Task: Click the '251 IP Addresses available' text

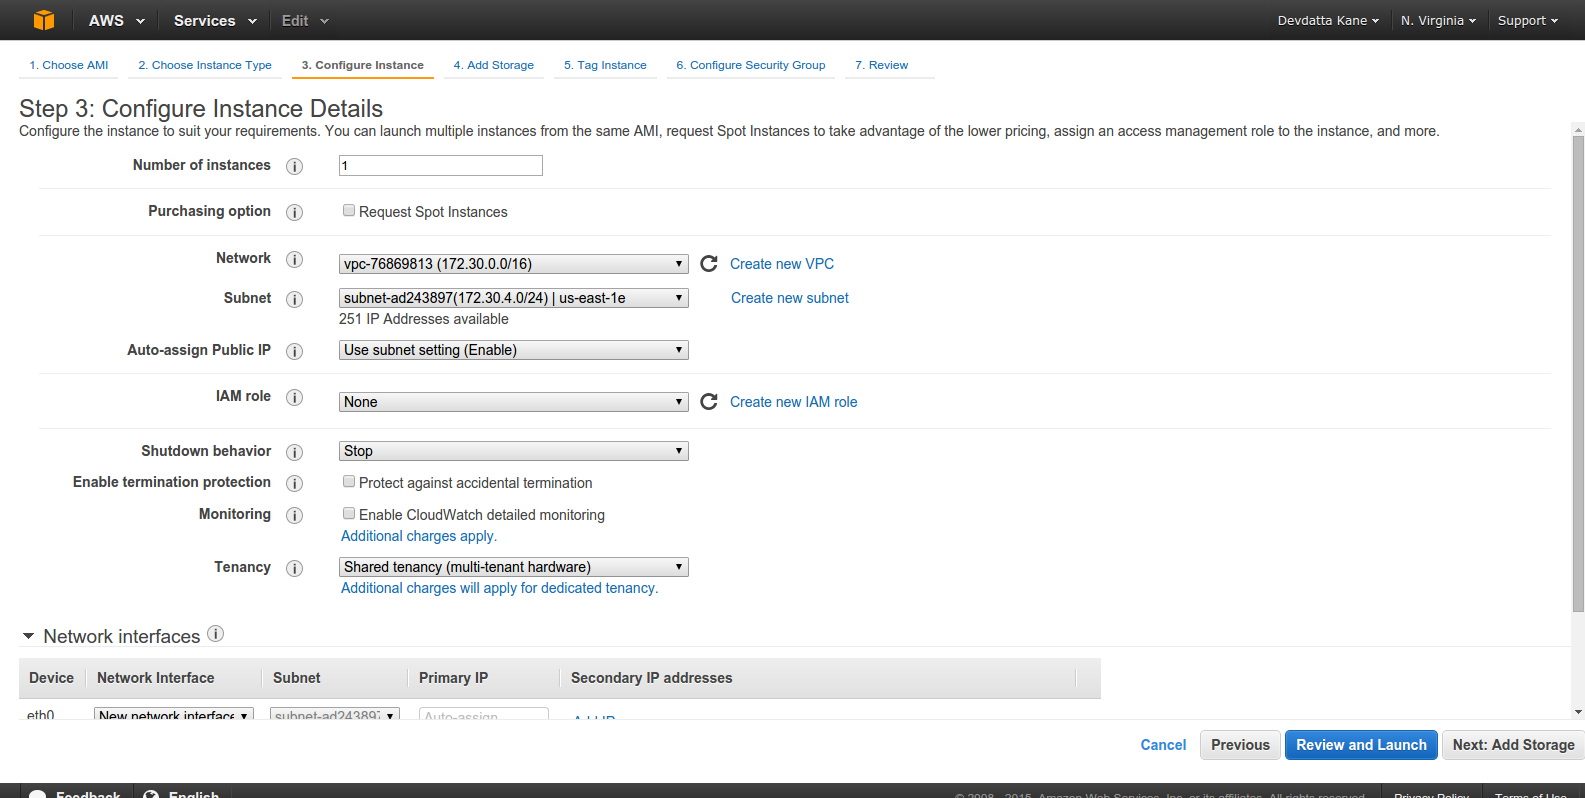Action: click(424, 319)
